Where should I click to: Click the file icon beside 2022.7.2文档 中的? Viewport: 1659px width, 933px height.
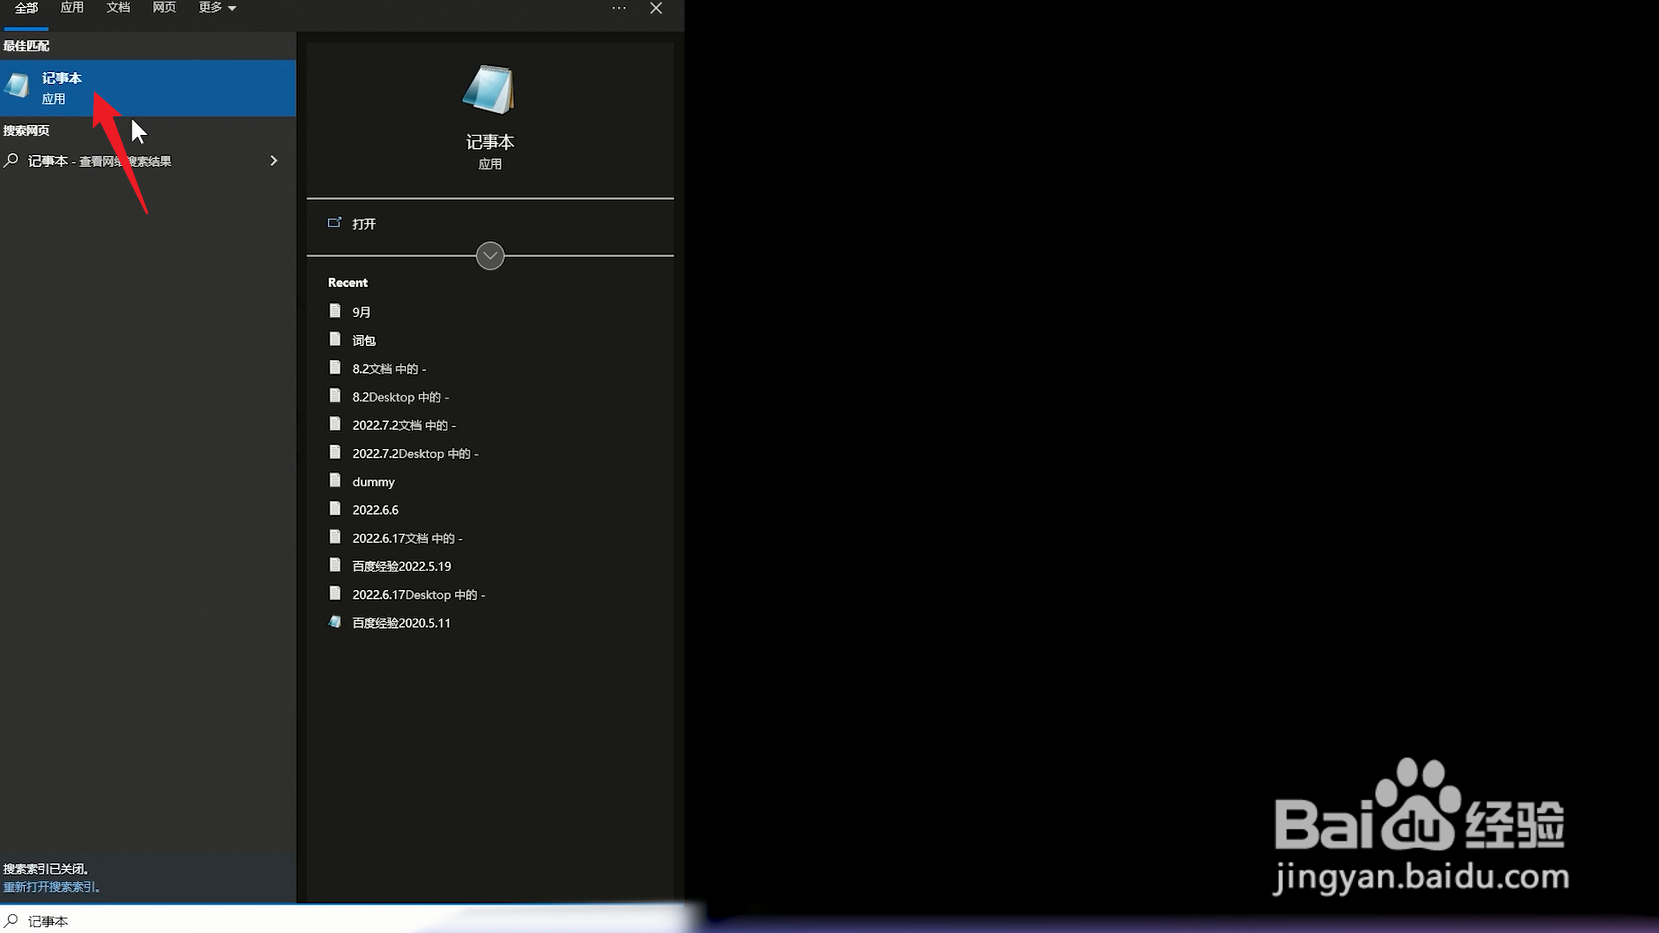pyautogui.click(x=335, y=424)
